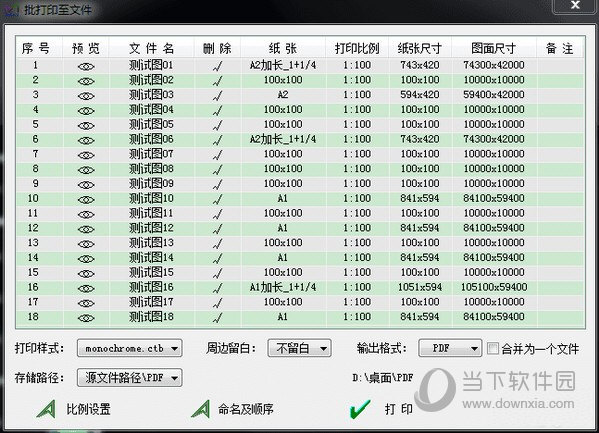Click the delete icon in row 16
The image size is (599, 433).
click(217, 288)
